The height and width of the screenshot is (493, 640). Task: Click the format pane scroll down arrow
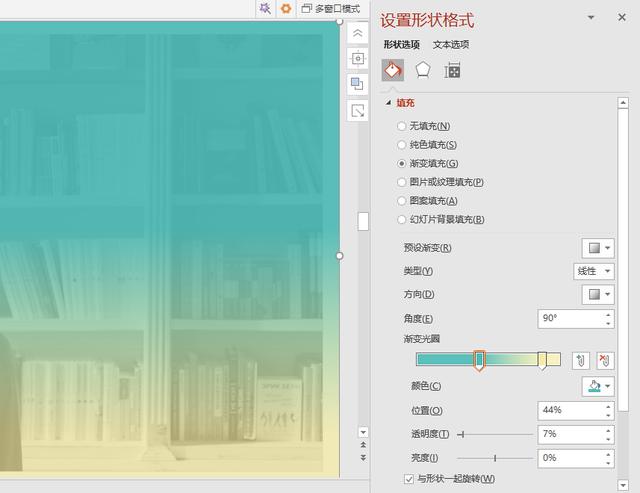(x=623, y=485)
